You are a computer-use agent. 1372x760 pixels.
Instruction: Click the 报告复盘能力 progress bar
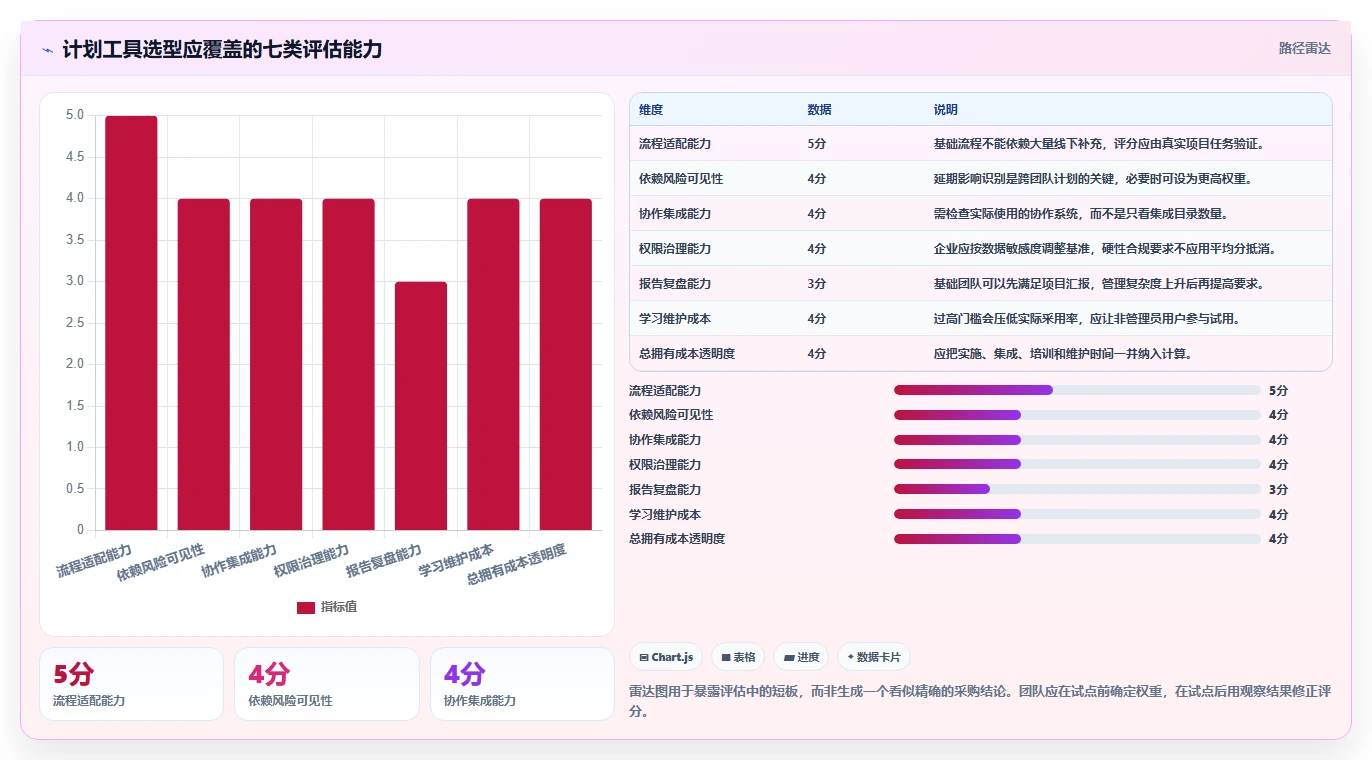point(1077,489)
